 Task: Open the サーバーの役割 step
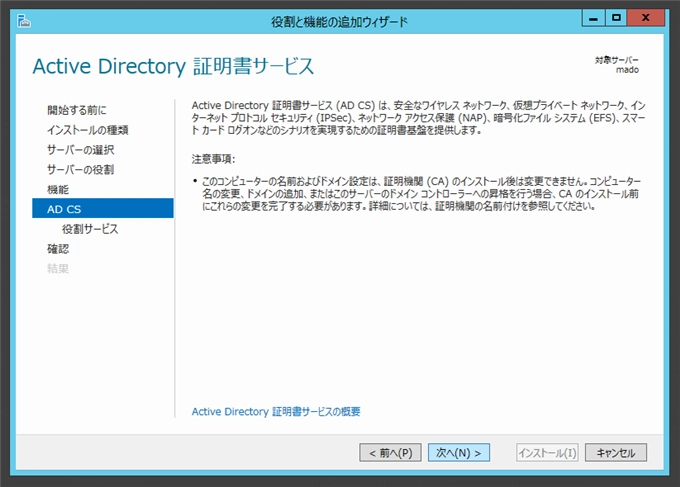pos(81,170)
